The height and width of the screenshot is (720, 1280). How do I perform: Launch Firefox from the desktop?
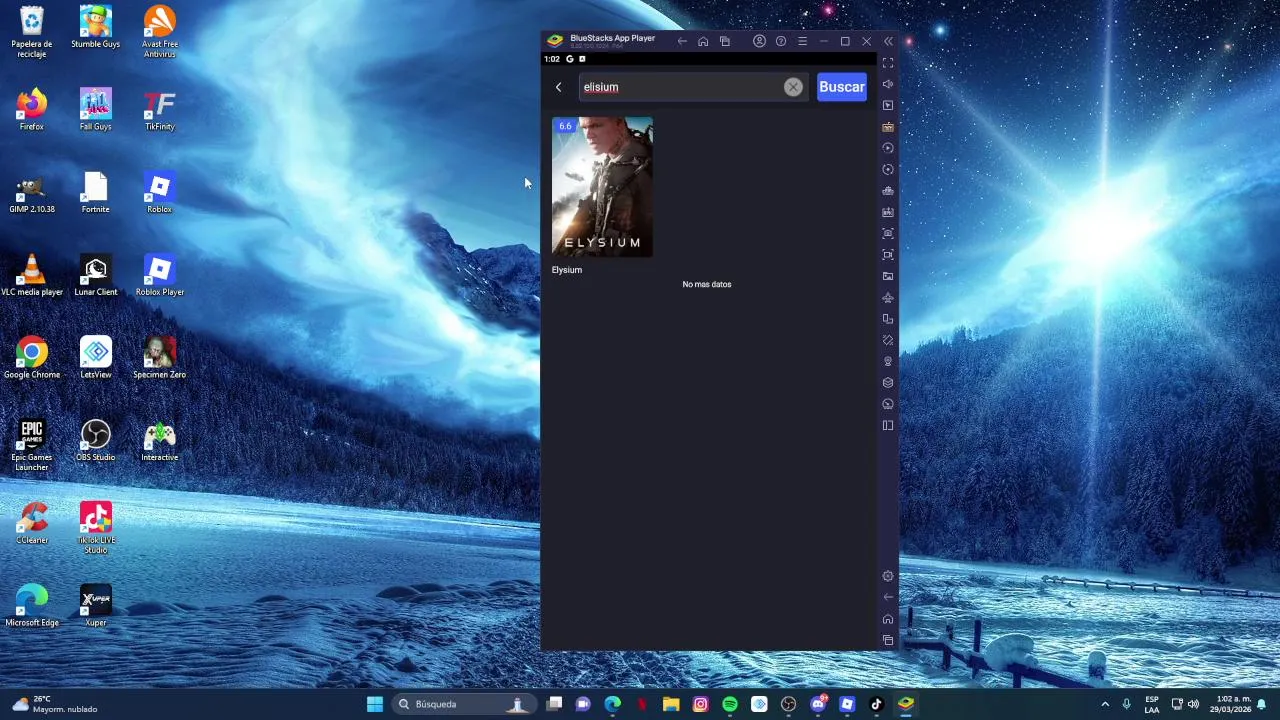32,110
